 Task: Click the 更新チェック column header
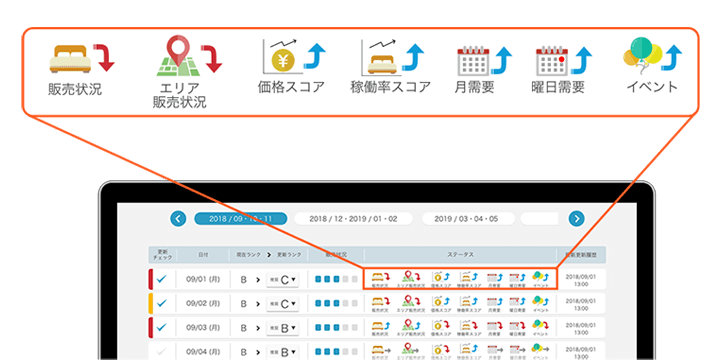163,254
